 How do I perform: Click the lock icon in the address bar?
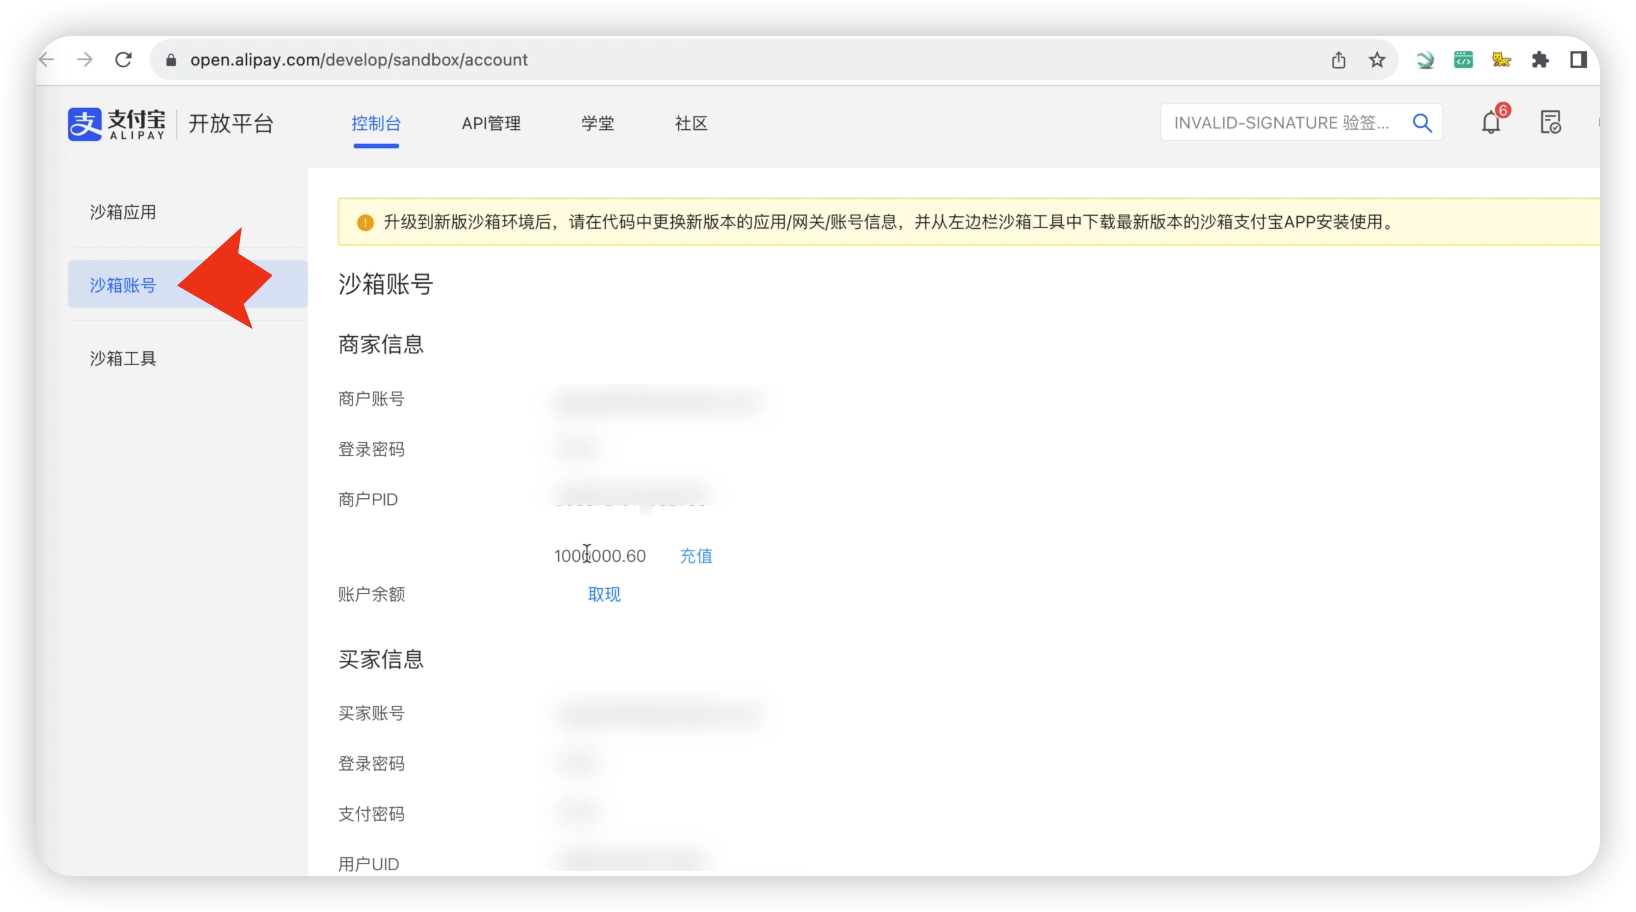pos(171,60)
